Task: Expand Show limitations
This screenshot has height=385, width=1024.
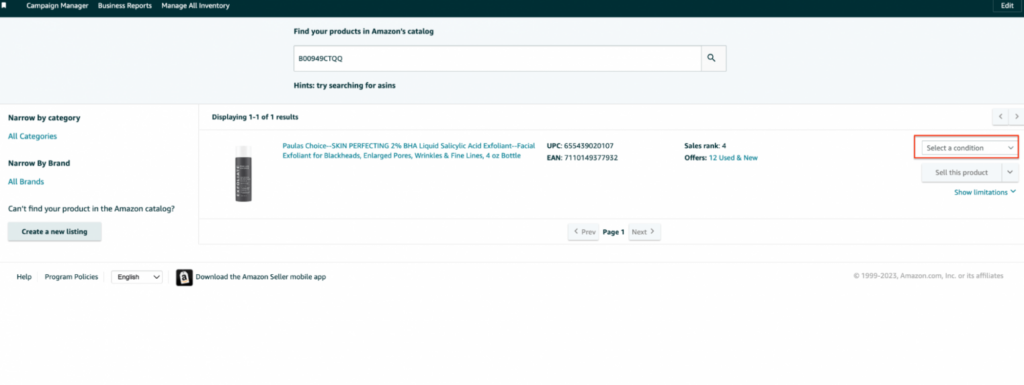Action: [985, 192]
